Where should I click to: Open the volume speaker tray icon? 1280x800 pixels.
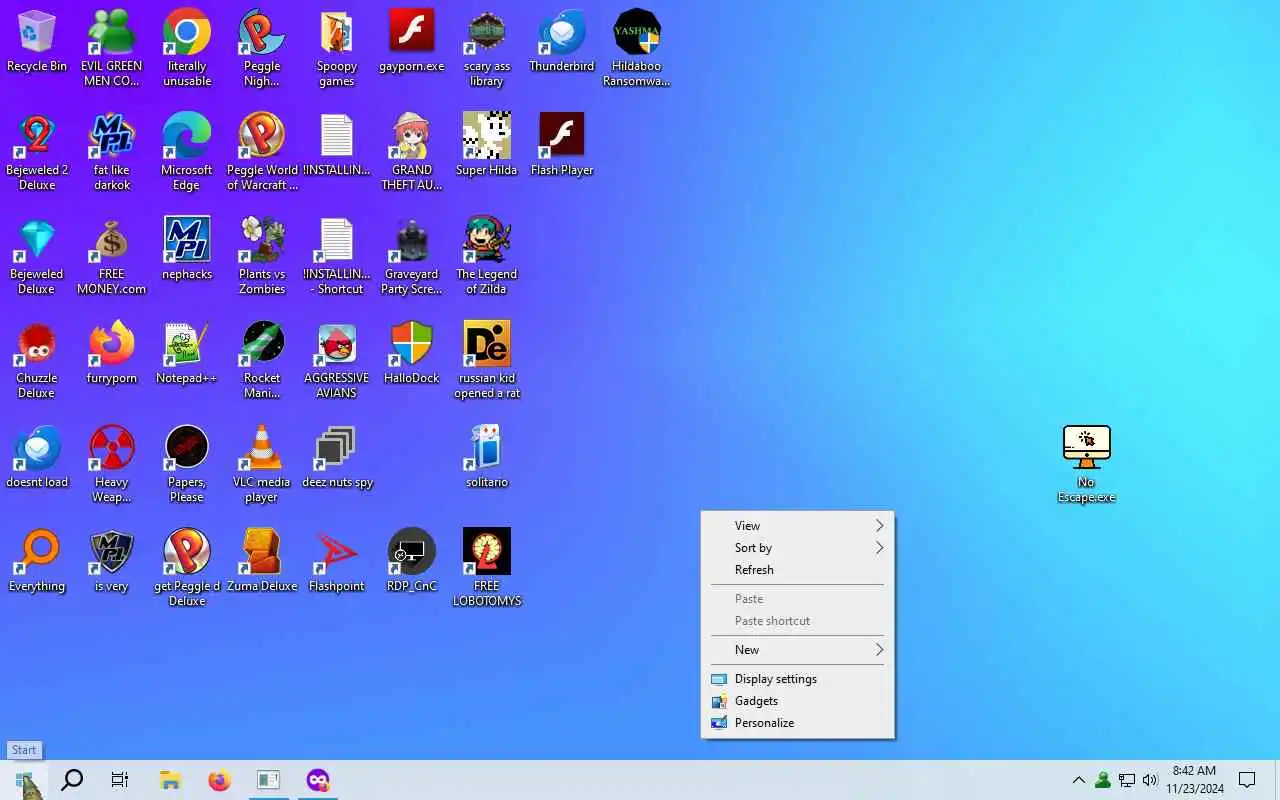click(x=1150, y=780)
